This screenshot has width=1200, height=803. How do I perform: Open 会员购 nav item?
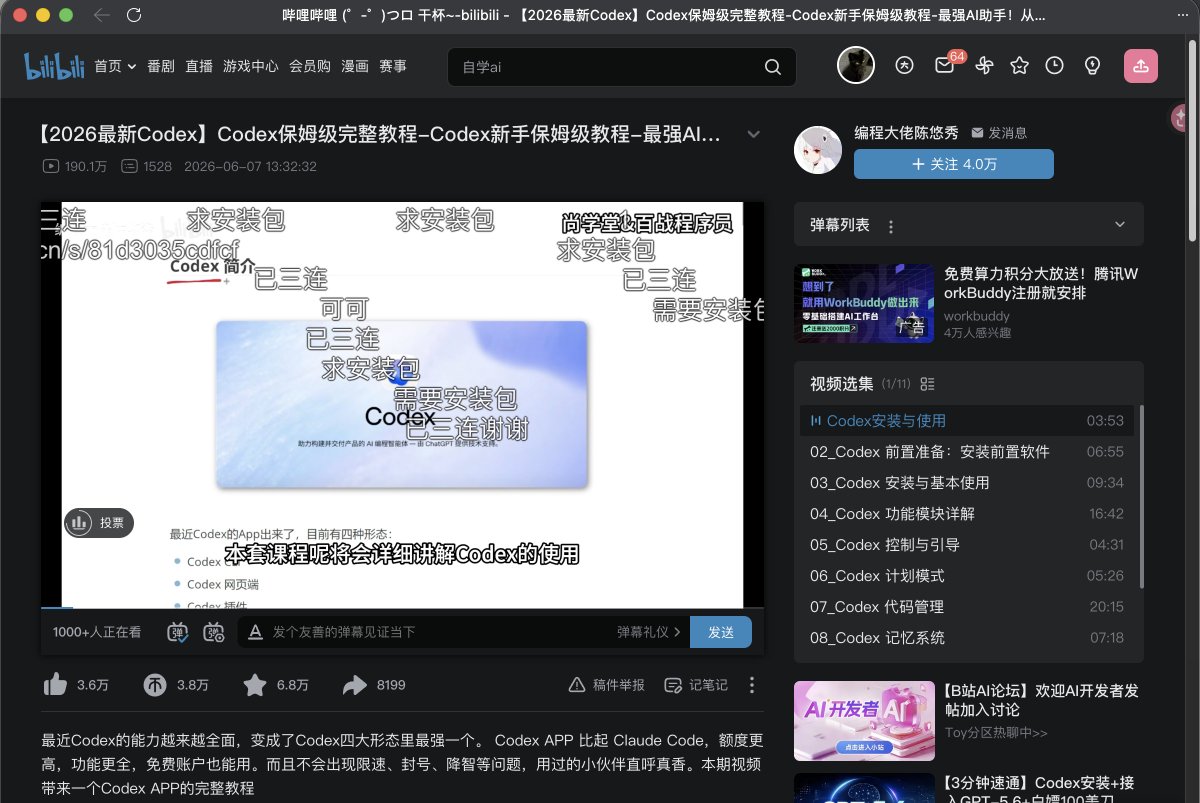[310, 66]
